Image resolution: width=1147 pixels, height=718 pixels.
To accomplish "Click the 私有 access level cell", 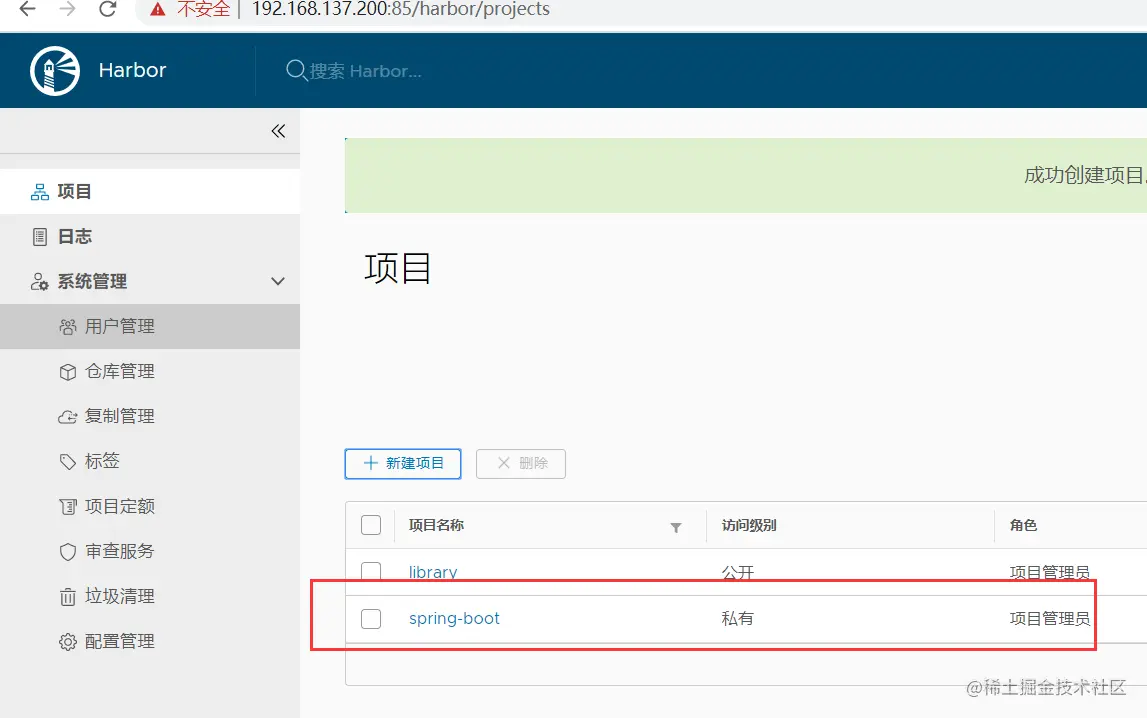I will tap(737, 619).
